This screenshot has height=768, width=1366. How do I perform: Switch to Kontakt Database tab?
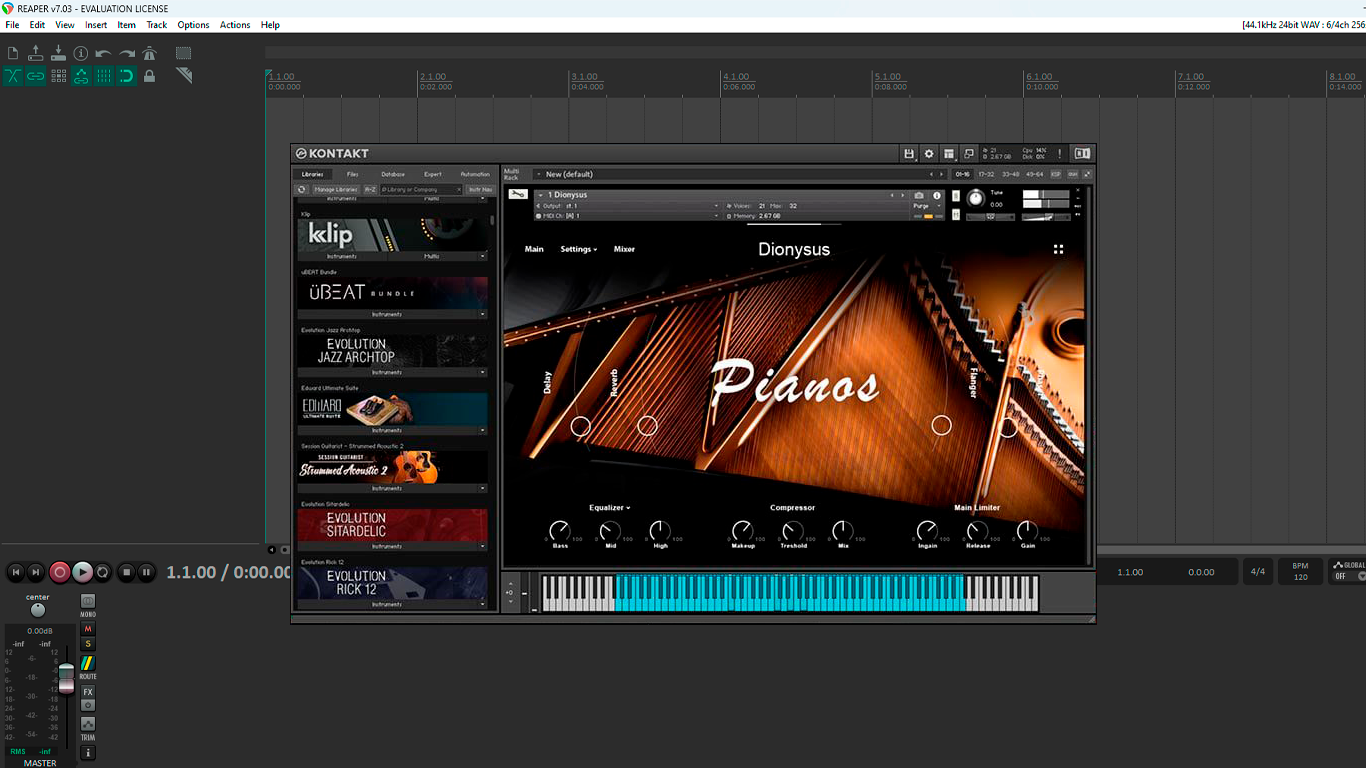[393, 174]
